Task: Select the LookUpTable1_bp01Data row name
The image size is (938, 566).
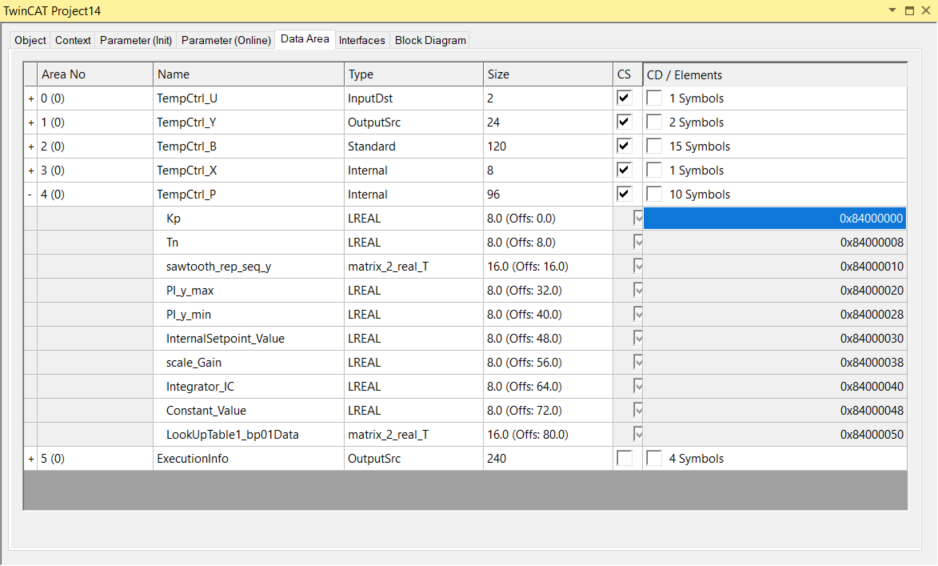Action: 232,435
